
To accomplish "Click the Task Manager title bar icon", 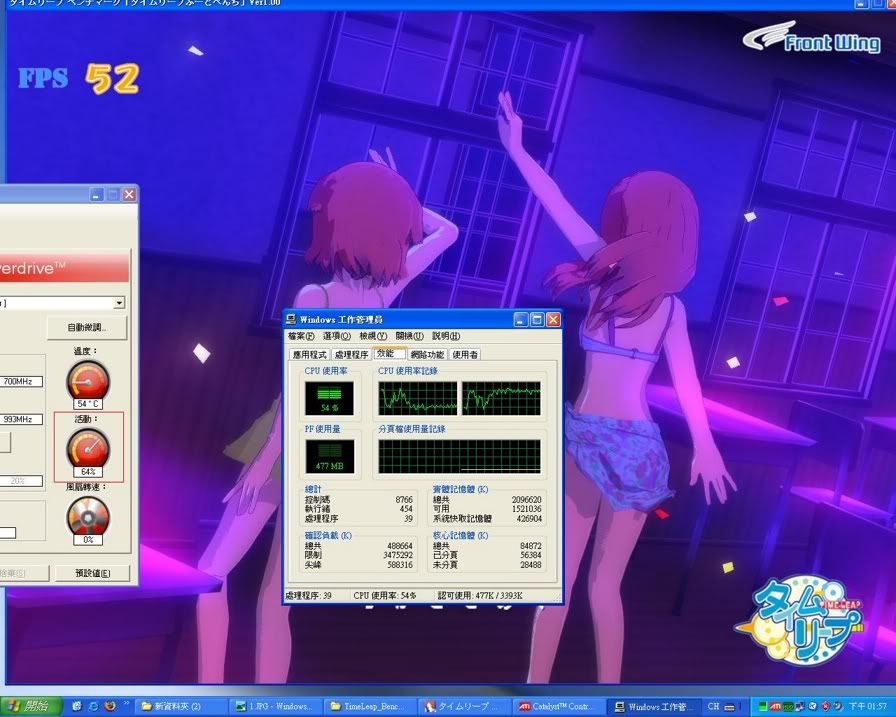I will [x=291, y=319].
